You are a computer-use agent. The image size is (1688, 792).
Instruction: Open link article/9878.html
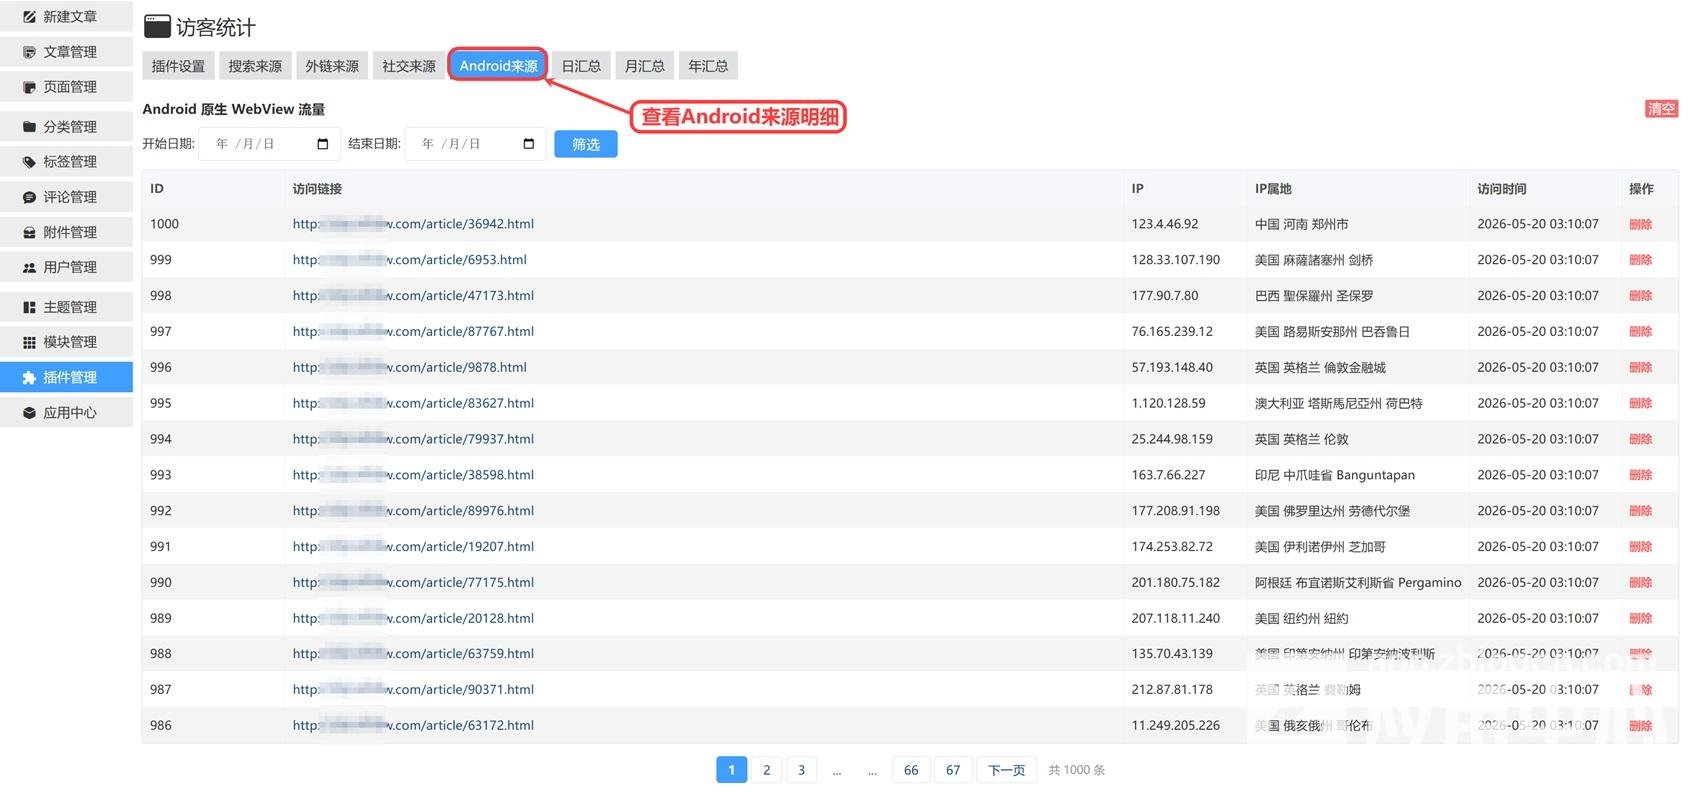(x=410, y=368)
